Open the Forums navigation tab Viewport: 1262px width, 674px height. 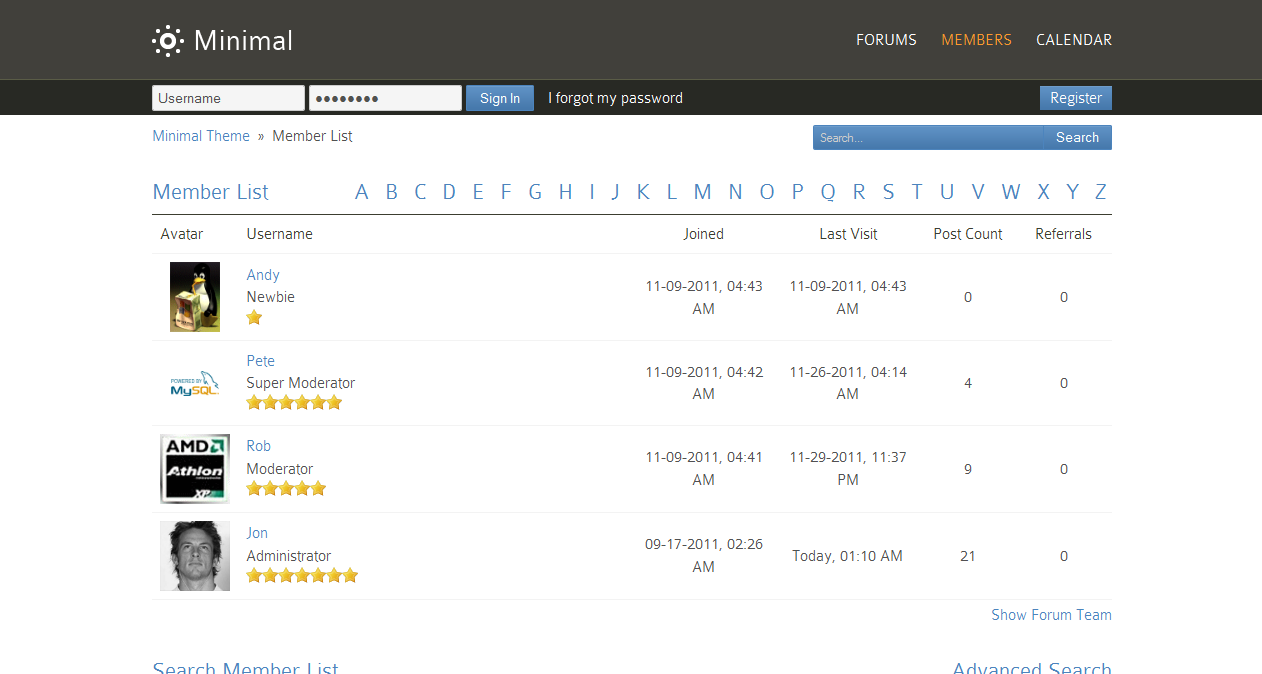(x=886, y=40)
